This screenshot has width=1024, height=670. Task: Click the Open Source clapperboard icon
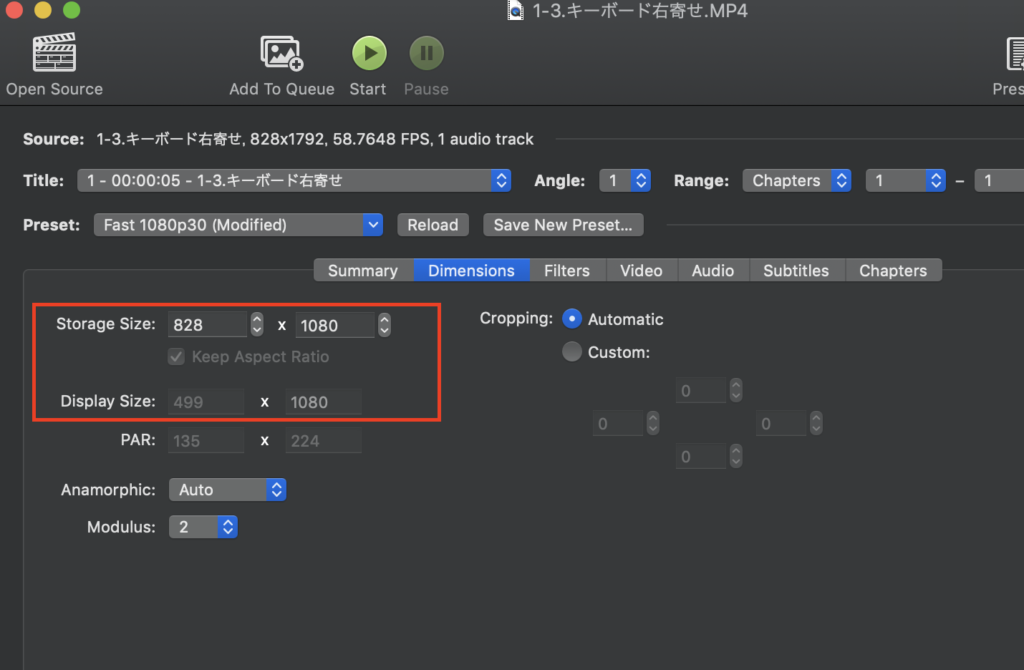54,52
